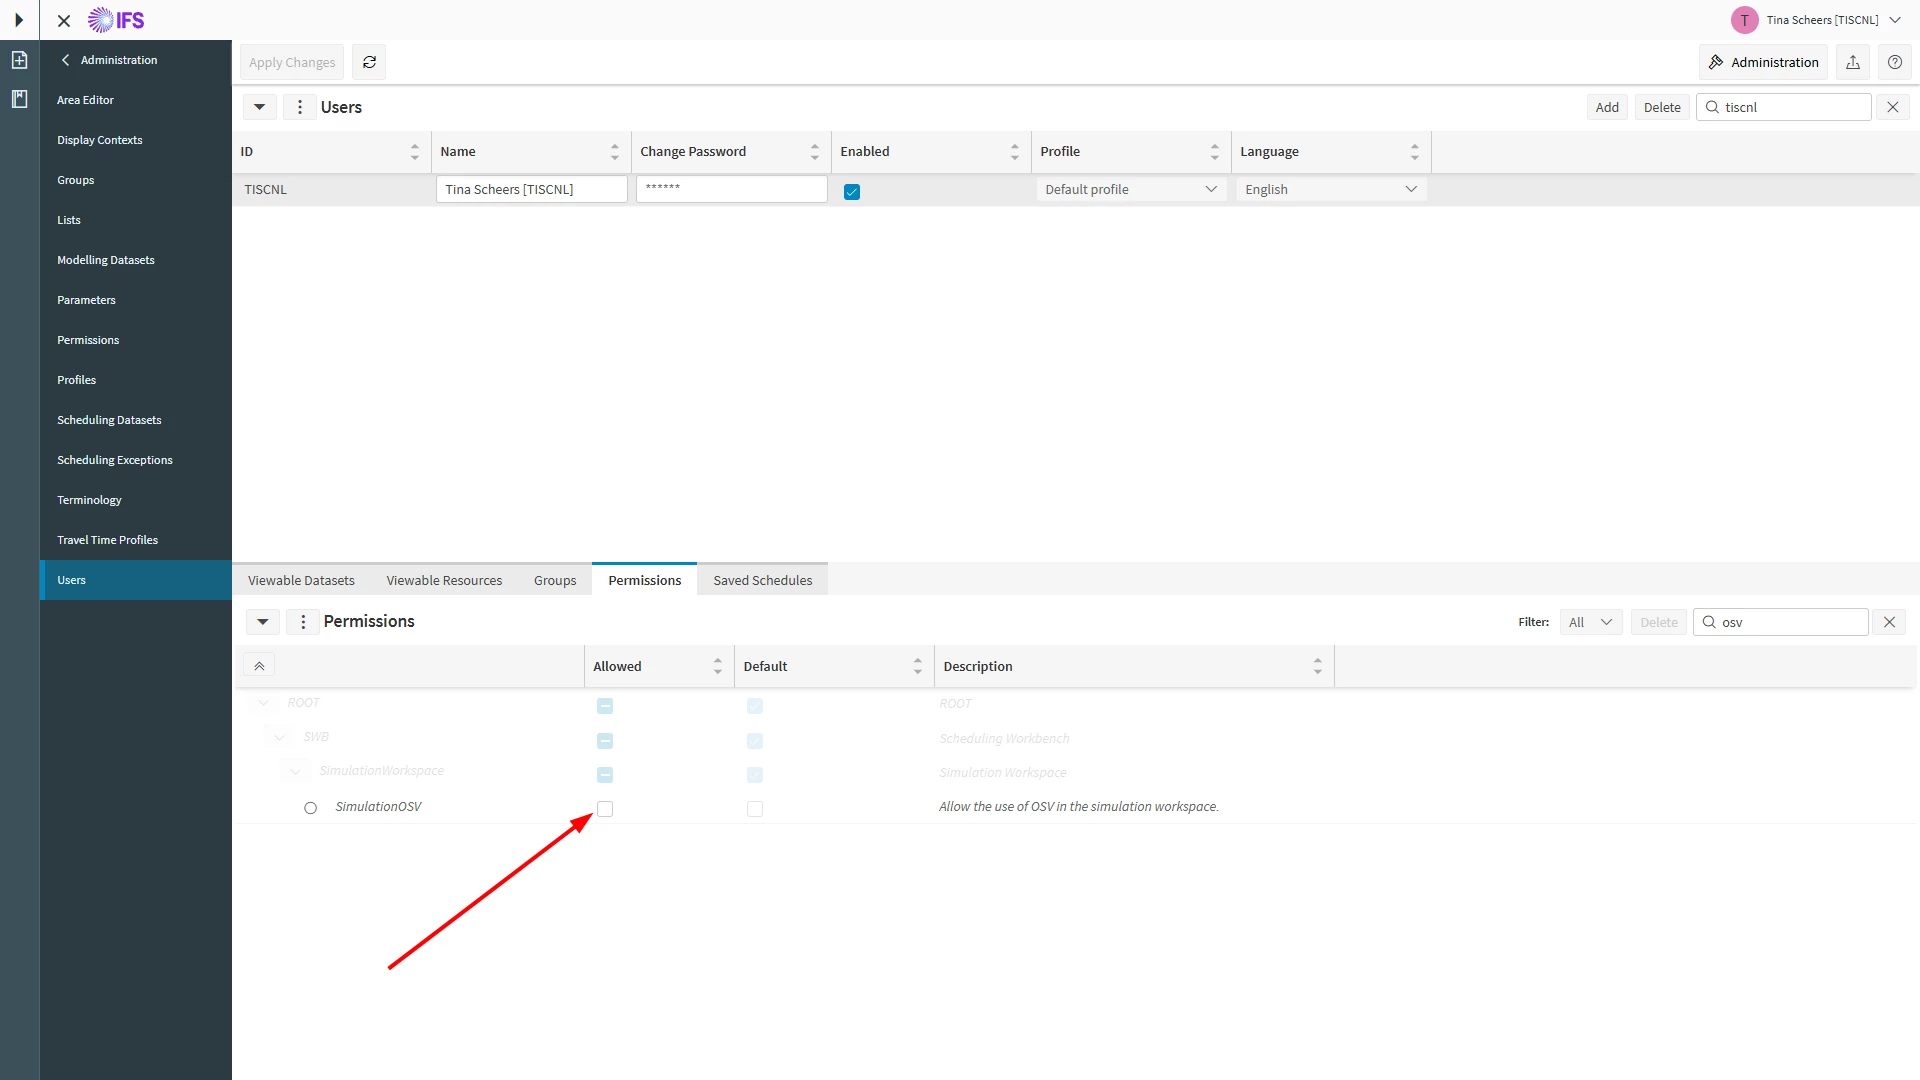Switch to the Viewable Resources tab
1920x1080 pixels.
pos(444,580)
